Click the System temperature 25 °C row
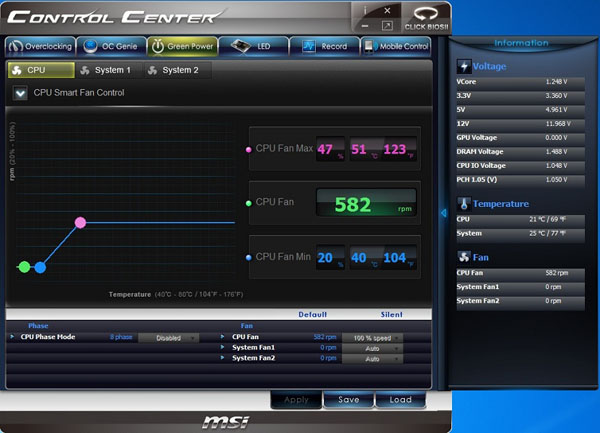 520,233
